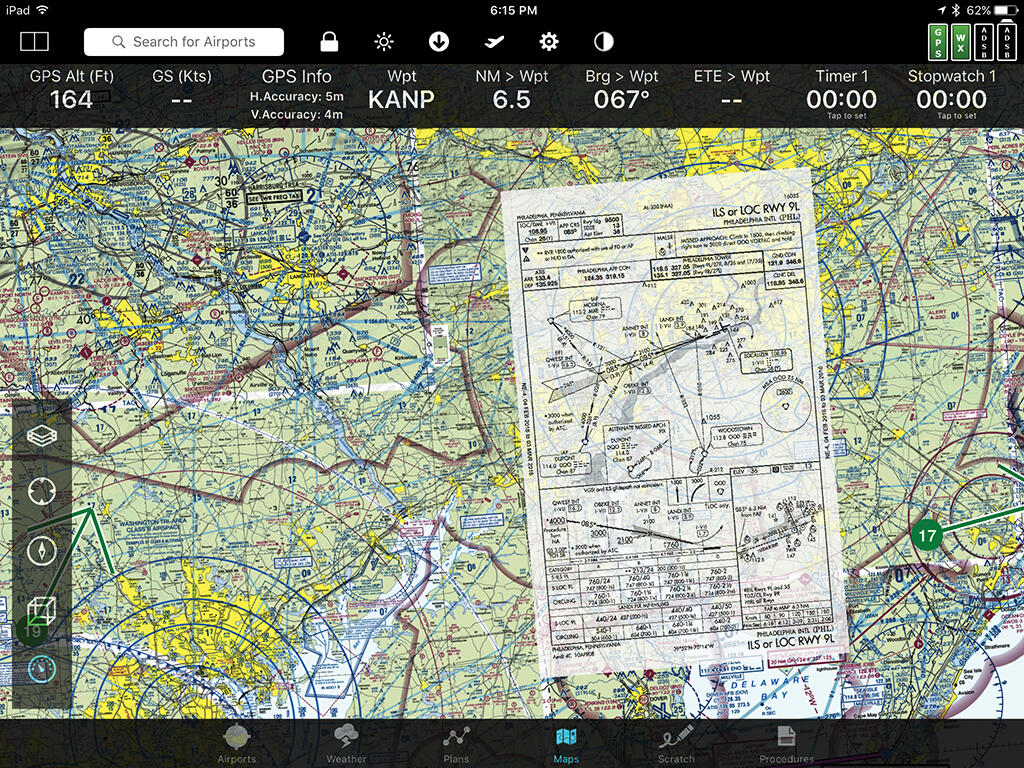Adjust screen brightness sun icon
Viewport: 1024px width, 768px height.
tap(384, 41)
